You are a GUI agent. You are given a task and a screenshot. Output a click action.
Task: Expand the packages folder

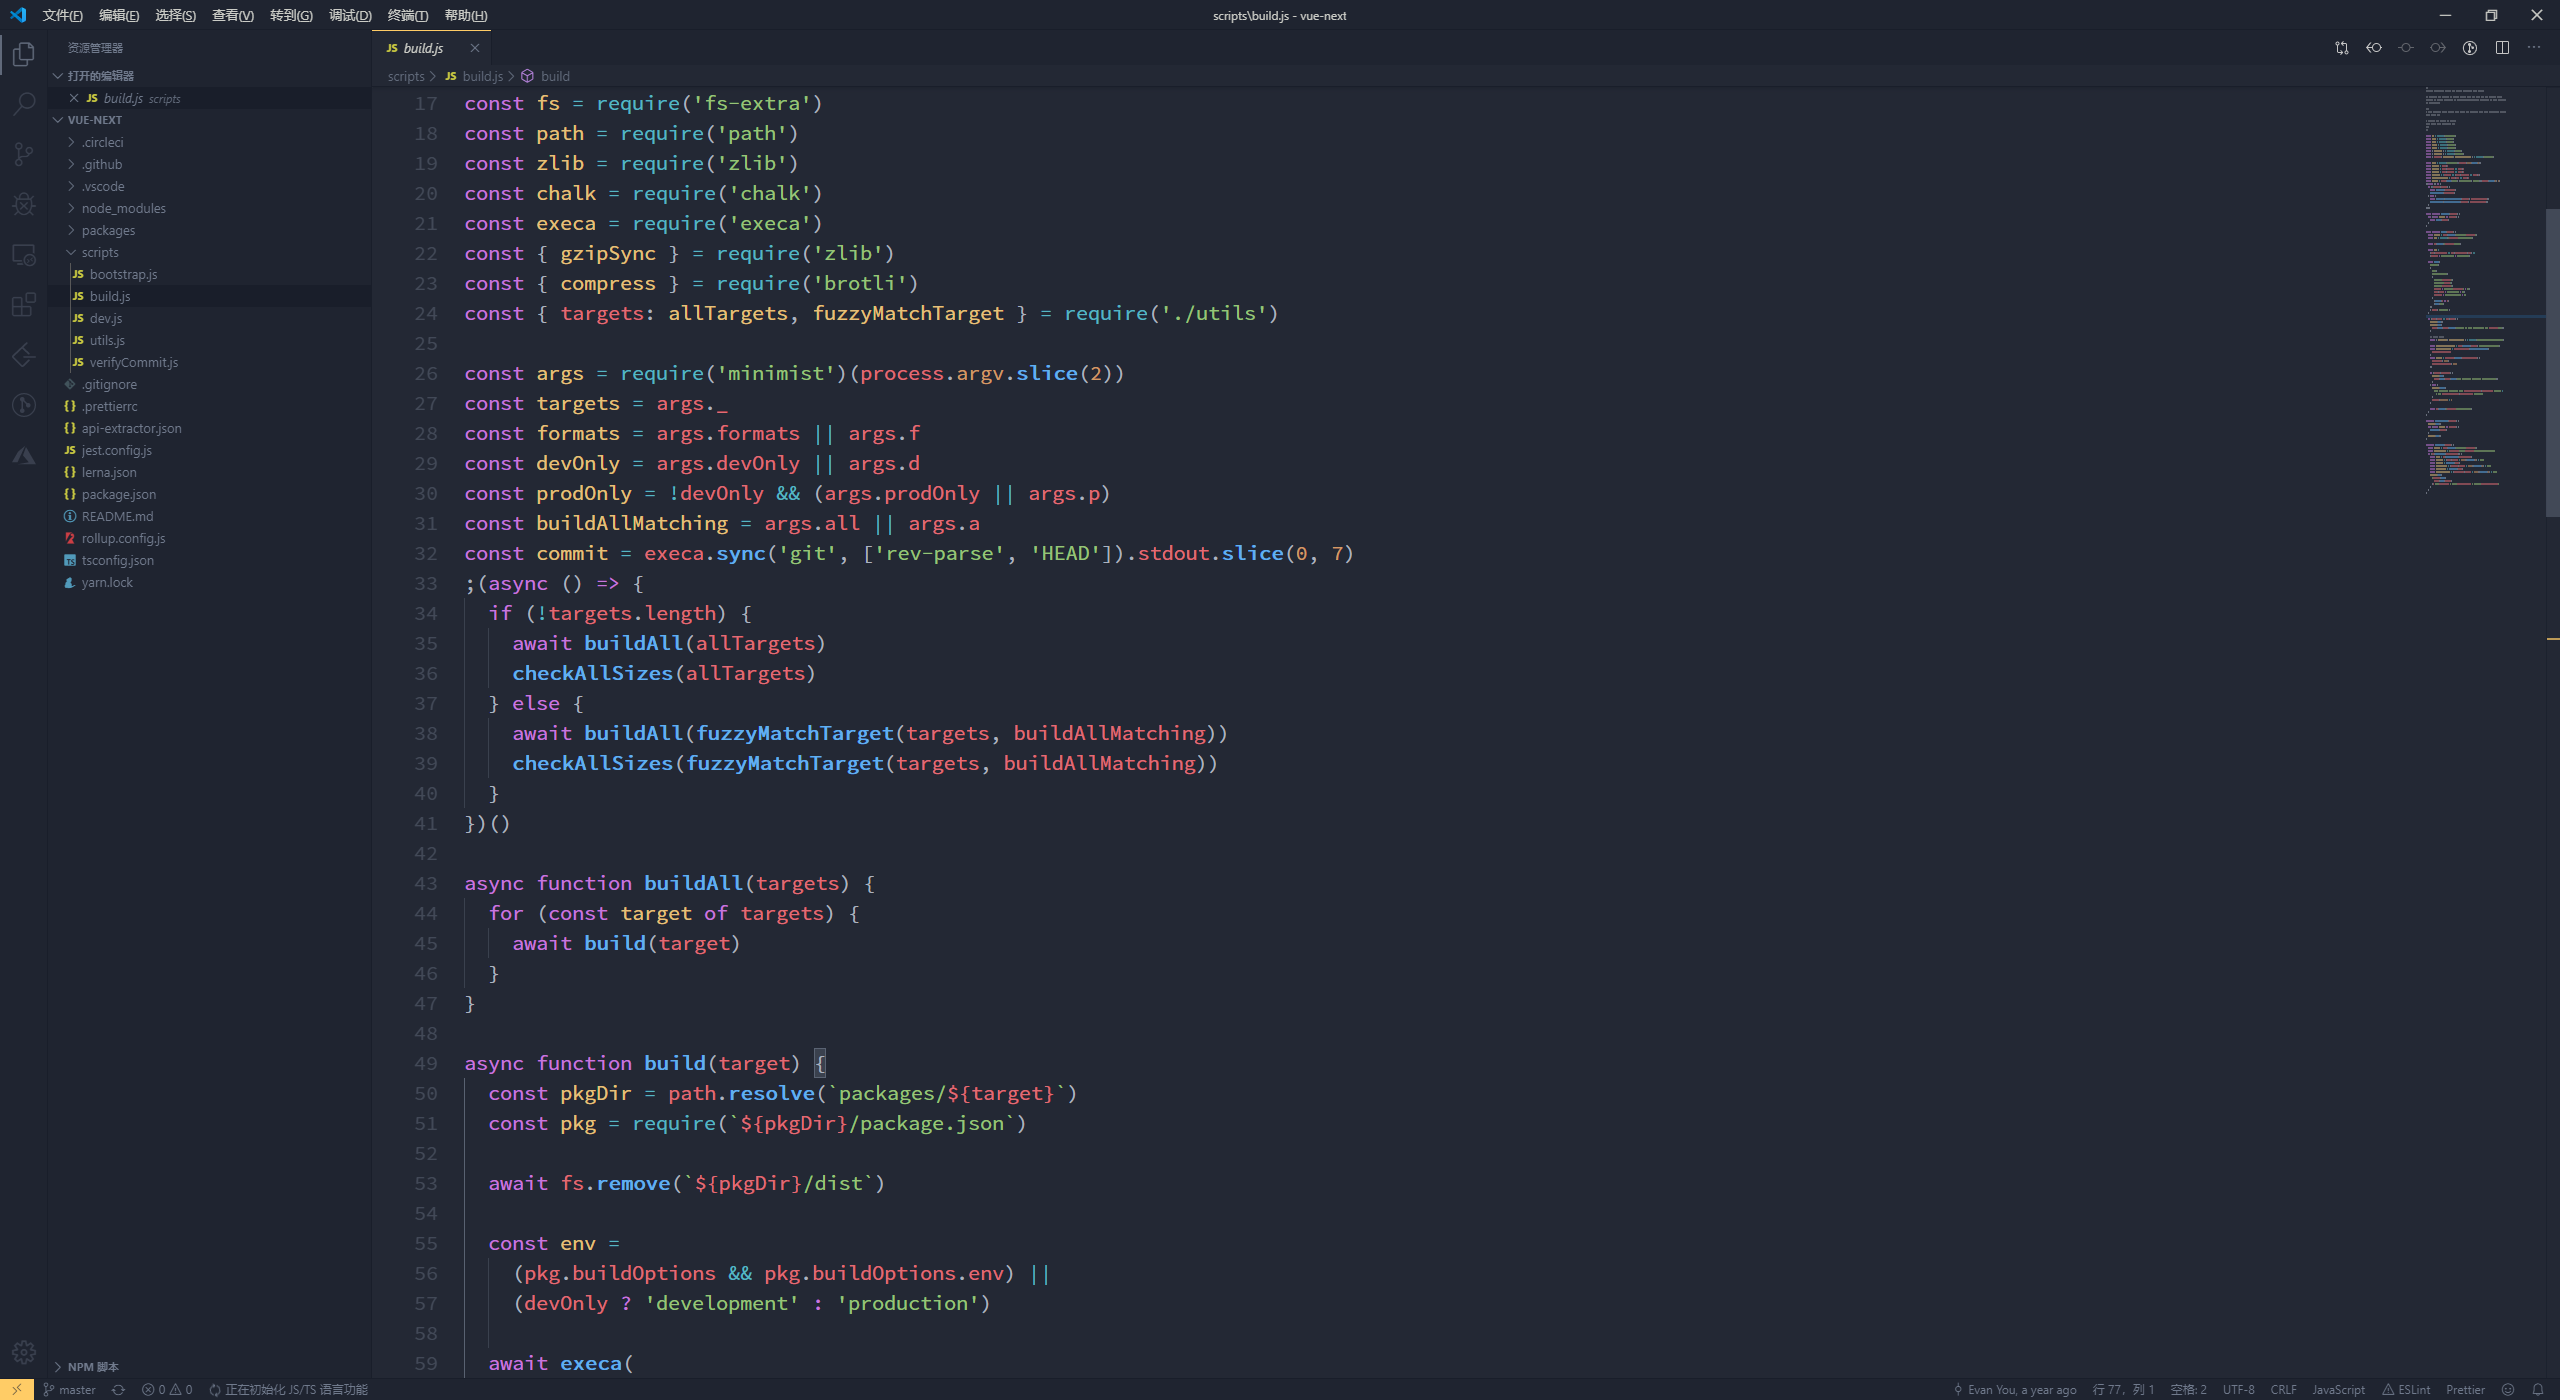tap(108, 230)
